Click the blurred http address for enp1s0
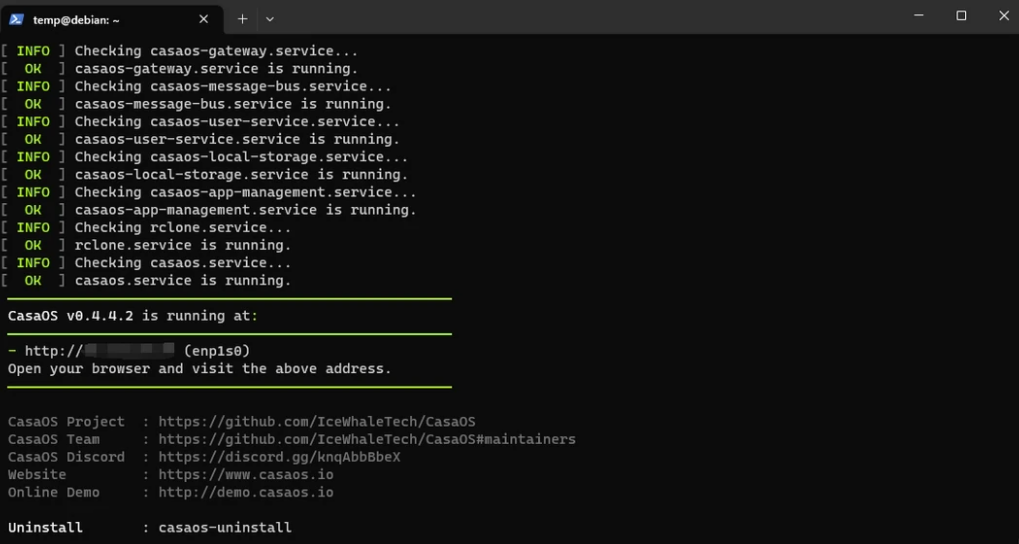 click(99, 351)
